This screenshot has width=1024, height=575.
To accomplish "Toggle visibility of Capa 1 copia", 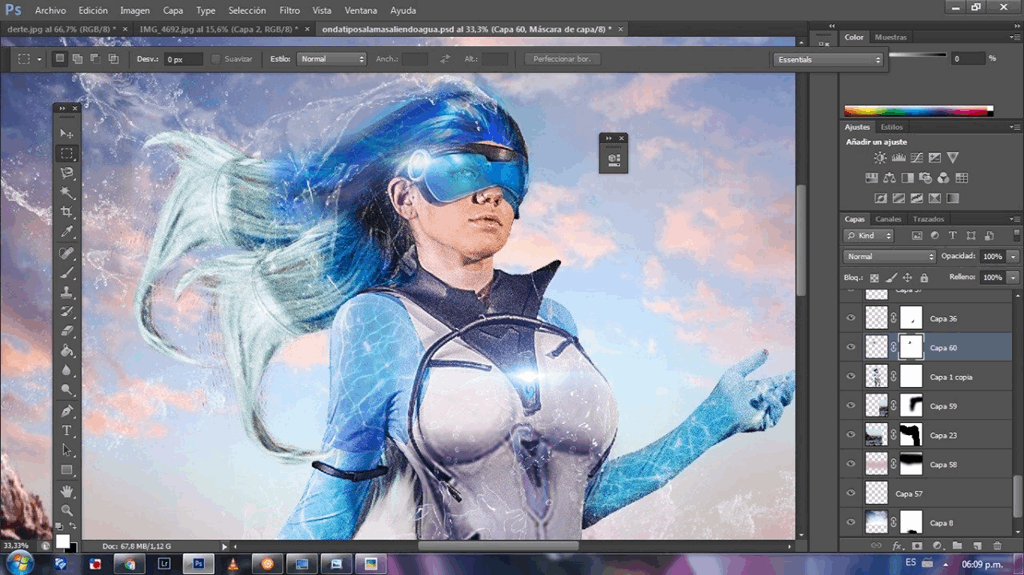I will click(851, 376).
